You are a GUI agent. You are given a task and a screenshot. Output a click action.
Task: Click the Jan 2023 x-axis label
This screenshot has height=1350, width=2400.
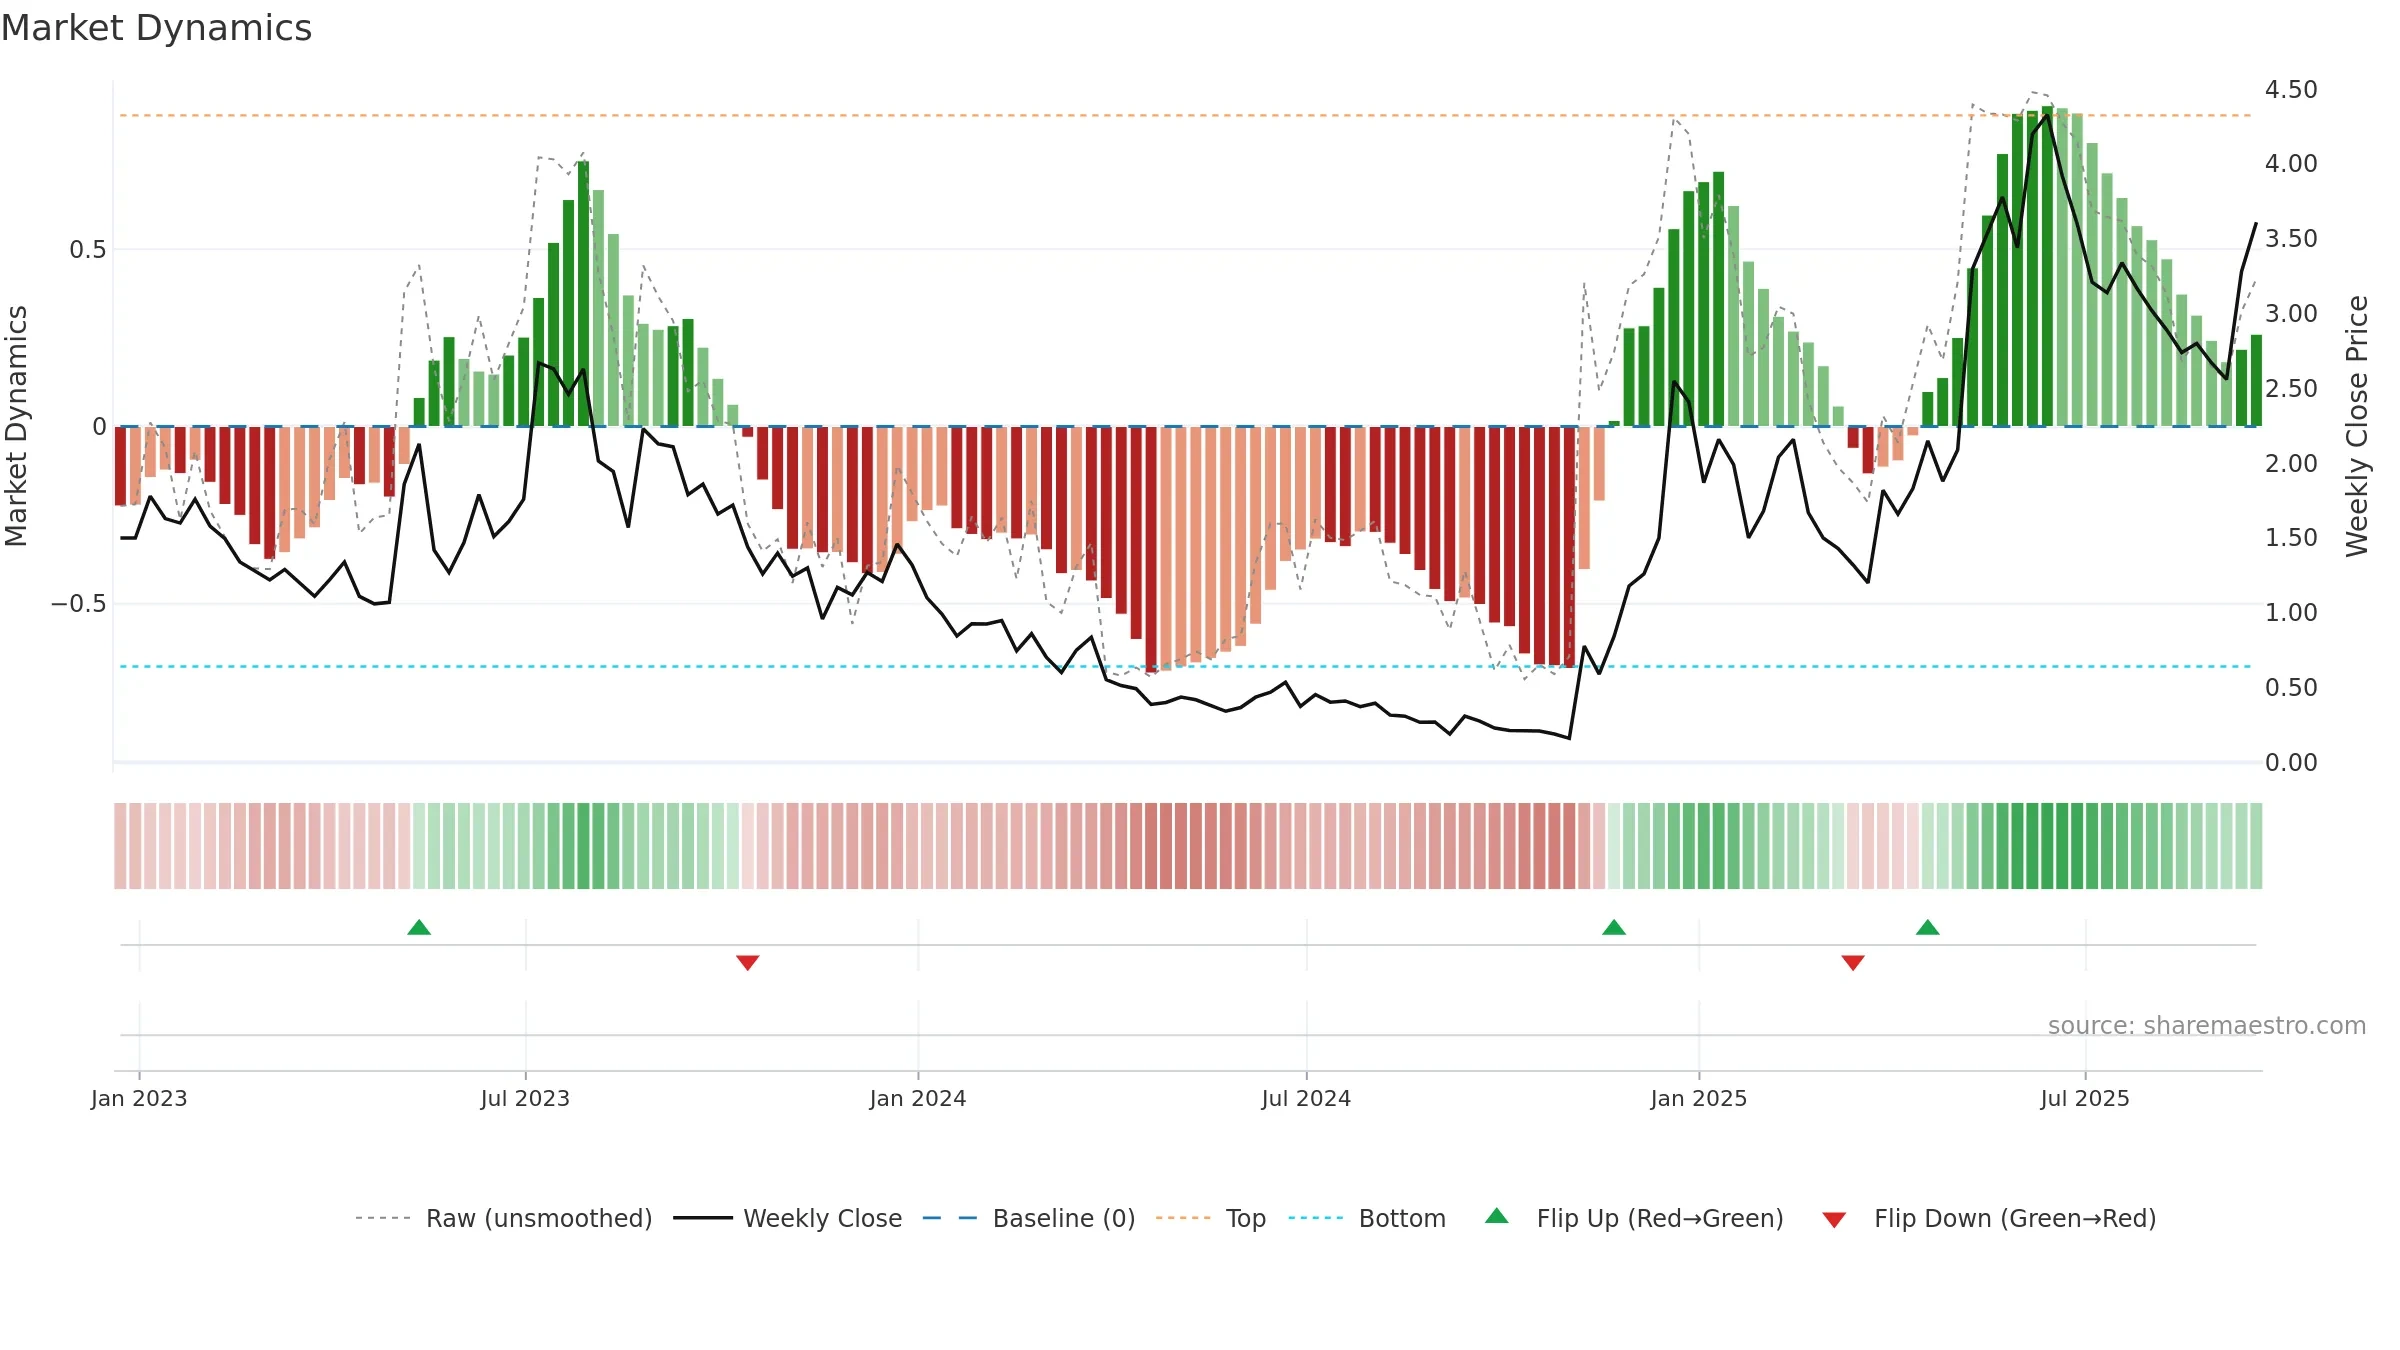coord(139,1098)
